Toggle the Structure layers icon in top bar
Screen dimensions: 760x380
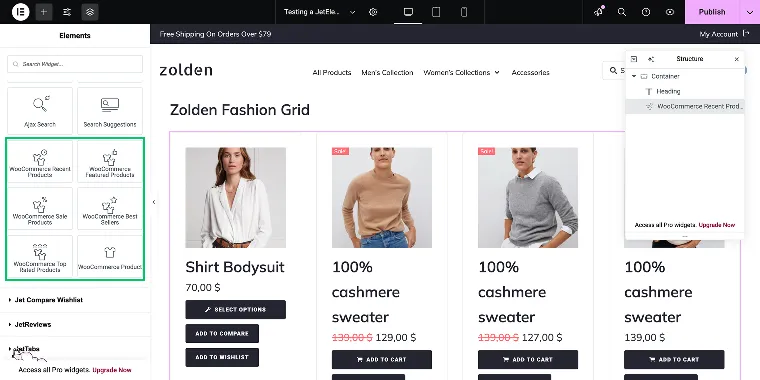click(90, 12)
